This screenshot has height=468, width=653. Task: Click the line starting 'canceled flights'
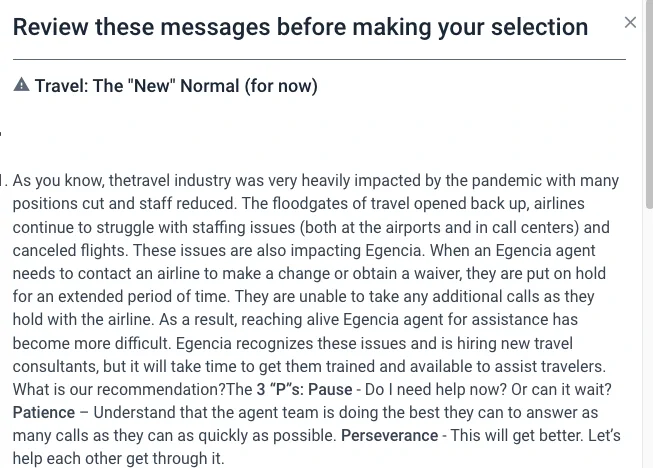(304, 250)
